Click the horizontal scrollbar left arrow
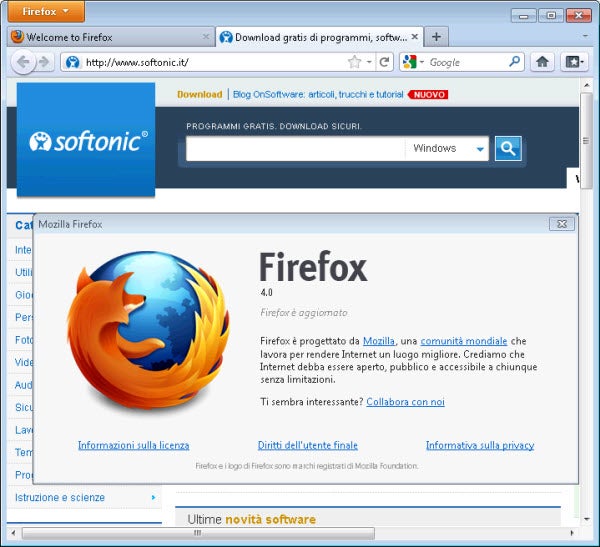Image resolution: width=600 pixels, height=547 pixels. (x=13, y=533)
